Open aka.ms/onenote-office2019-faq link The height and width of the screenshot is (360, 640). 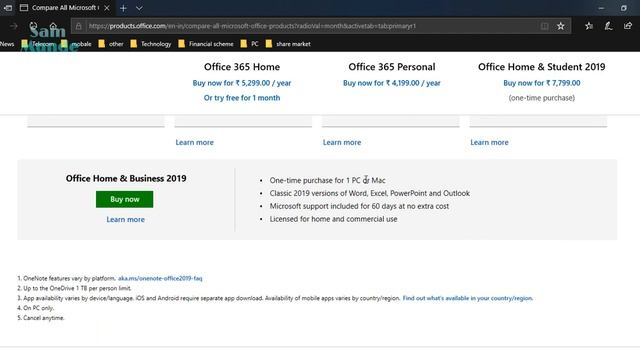click(160, 278)
